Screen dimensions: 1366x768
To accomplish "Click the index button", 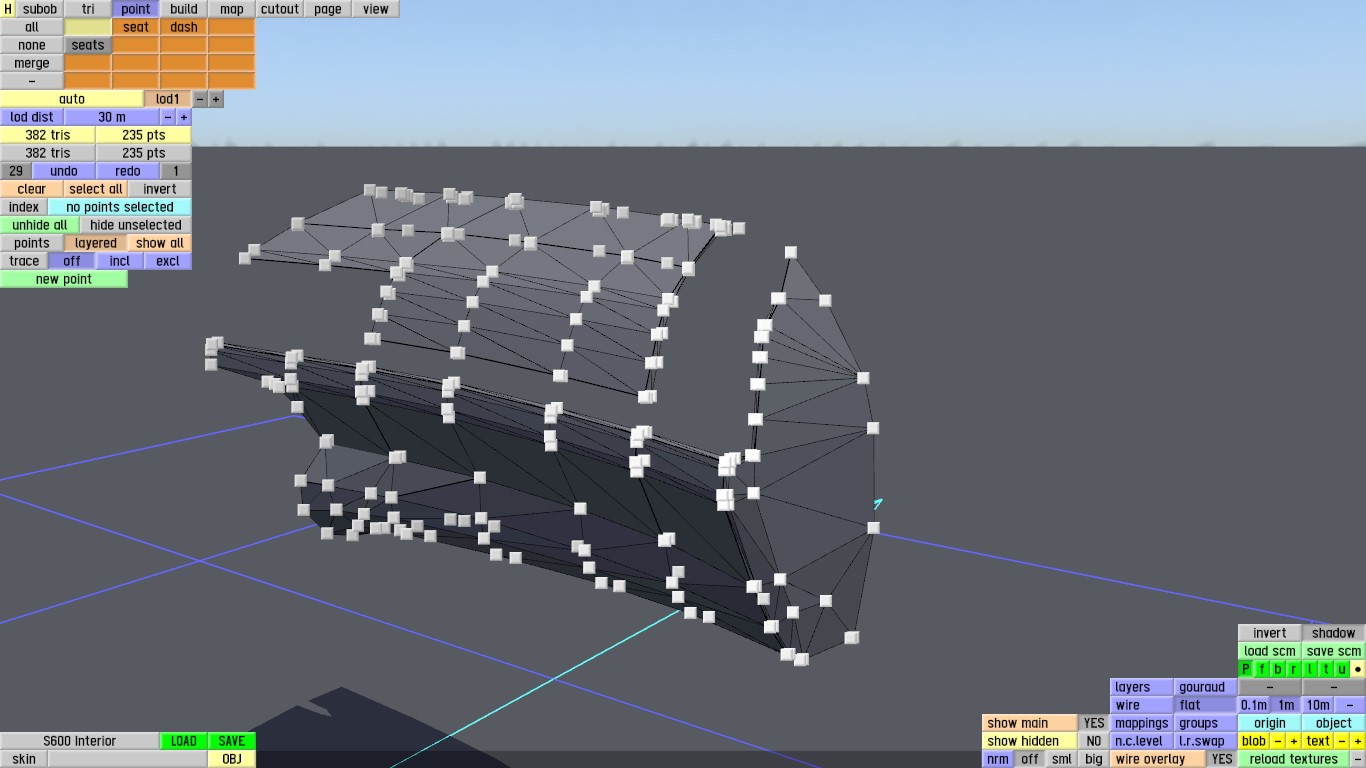I will click(x=24, y=207).
